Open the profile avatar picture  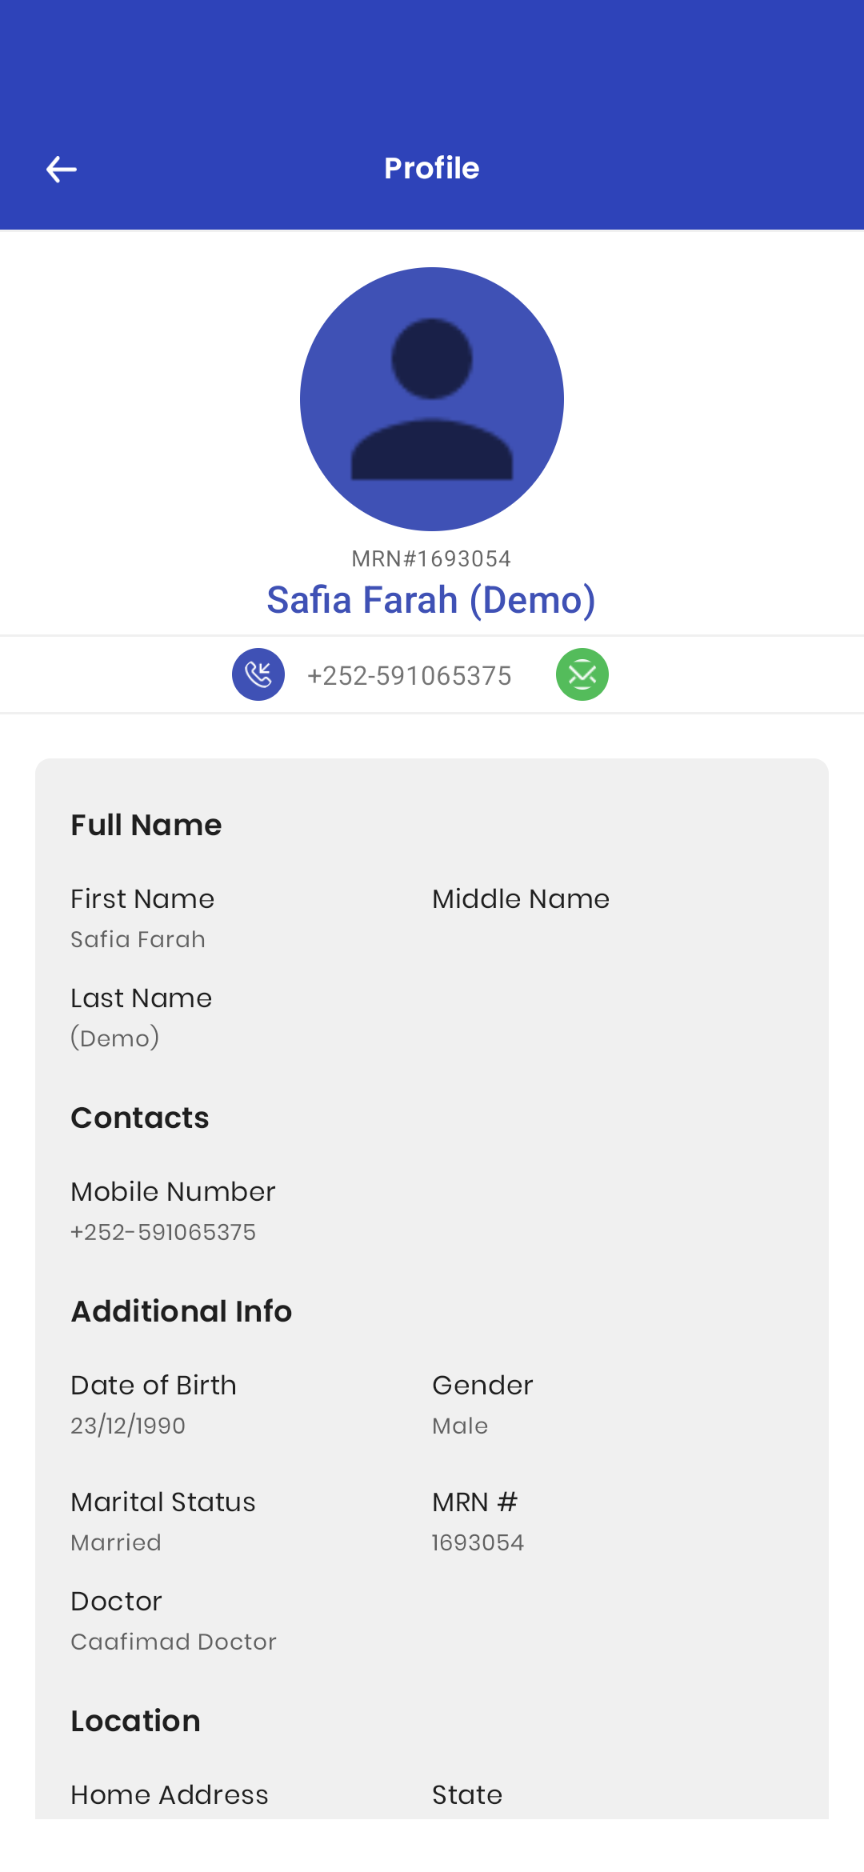432,399
